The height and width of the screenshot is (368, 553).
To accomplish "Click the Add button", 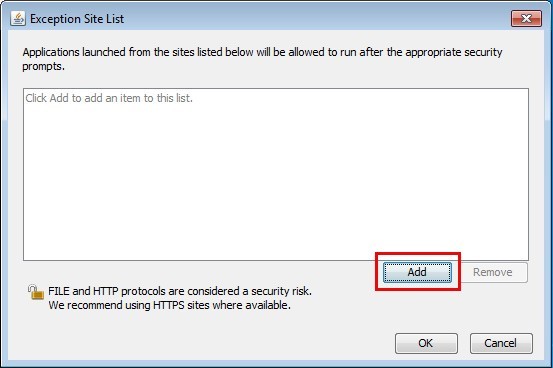I will (x=417, y=272).
